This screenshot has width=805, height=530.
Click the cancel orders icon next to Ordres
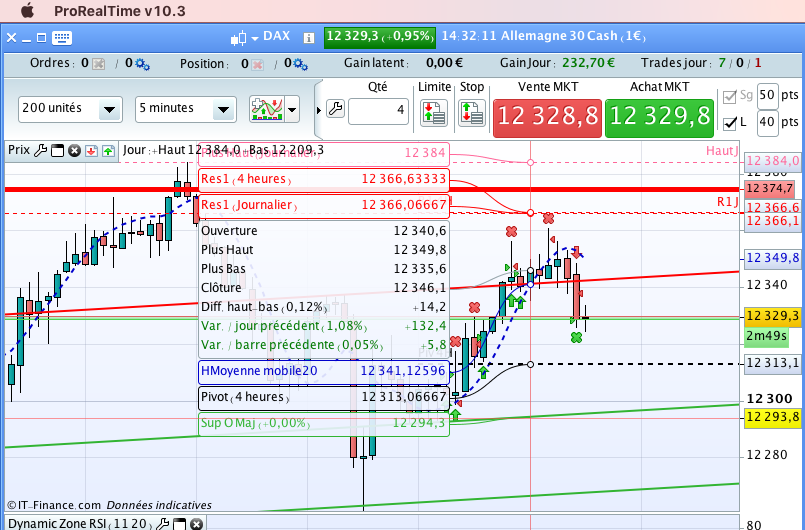tap(99, 64)
